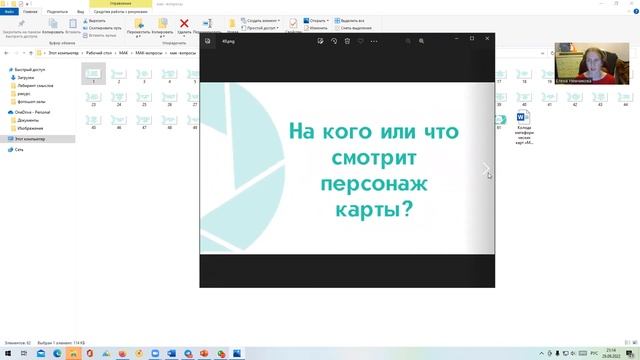Viewport: 640px width, 360px height.
Task: Open Microsoft Edge from the taskbar
Action: (57, 353)
